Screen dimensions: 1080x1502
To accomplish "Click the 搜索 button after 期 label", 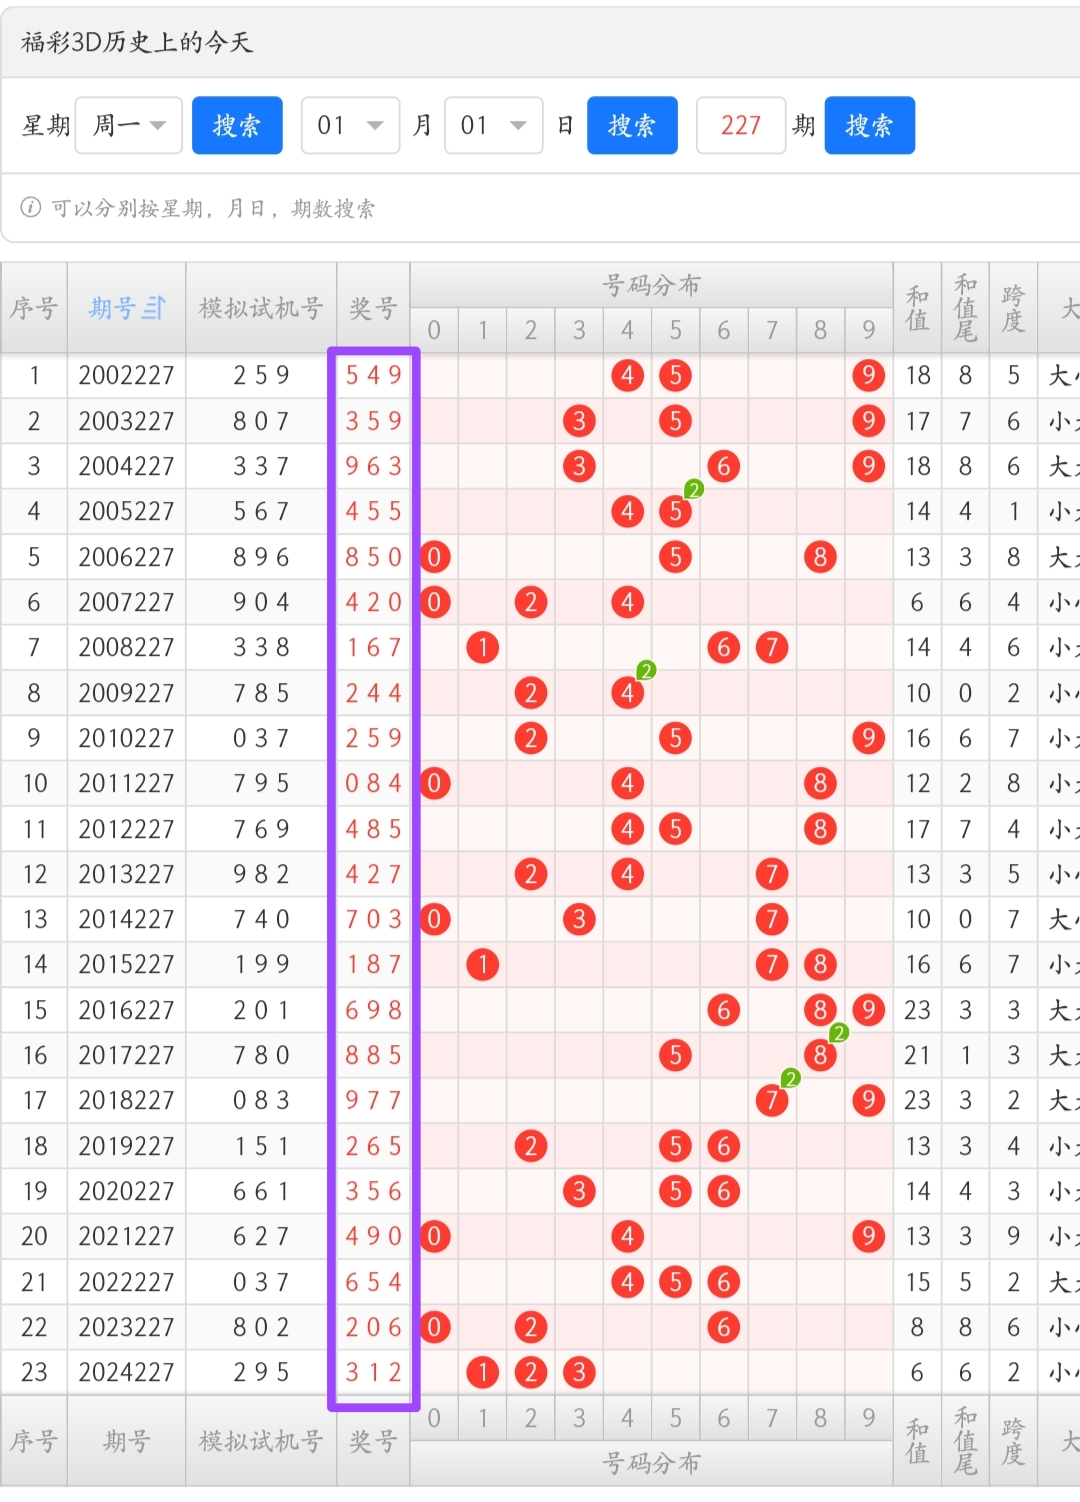I will (x=870, y=125).
